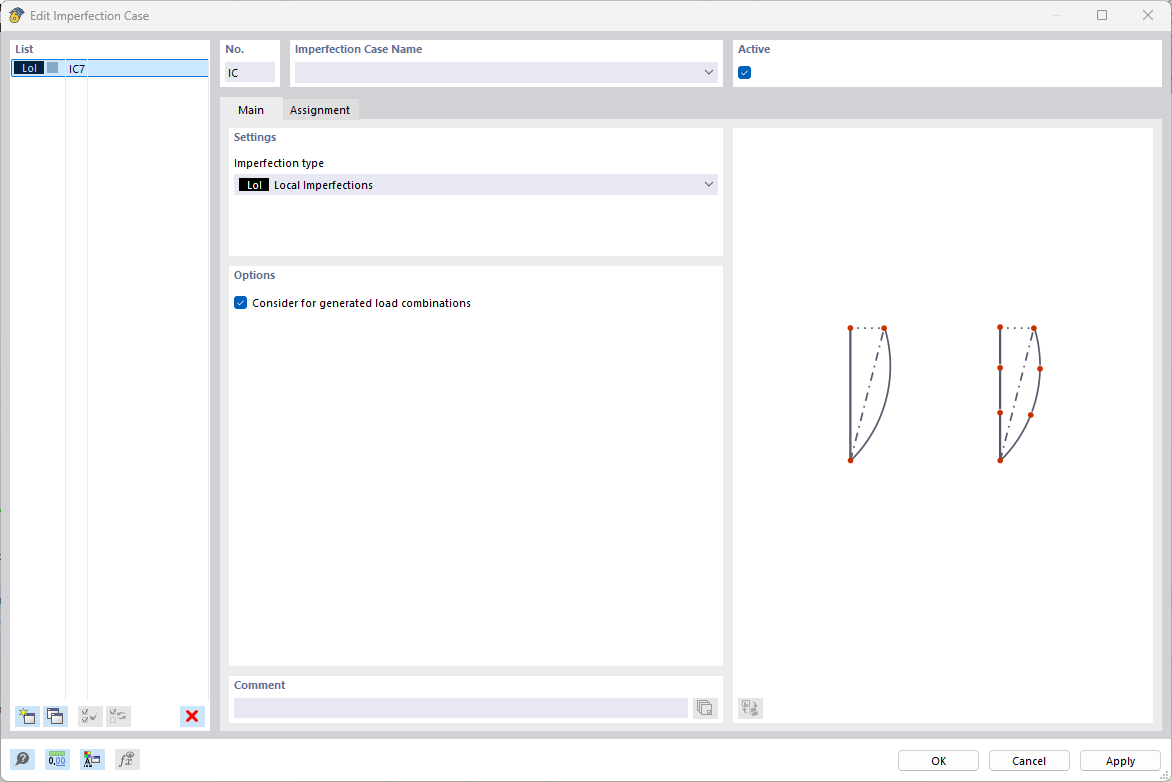Confirm with the OK button
Image resolution: width=1172 pixels, height=782 pixels.
938,760
